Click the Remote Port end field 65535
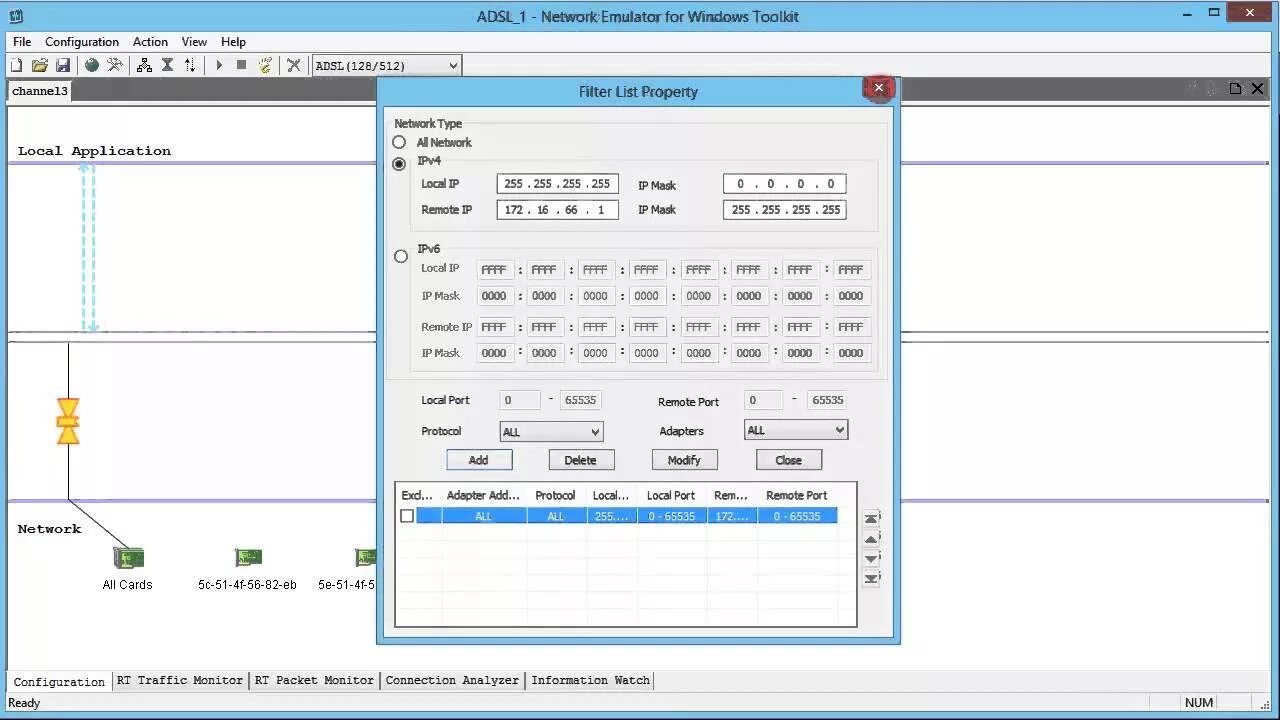The height and width of the screenshot is (720, 1280). (x=827, y=400)
